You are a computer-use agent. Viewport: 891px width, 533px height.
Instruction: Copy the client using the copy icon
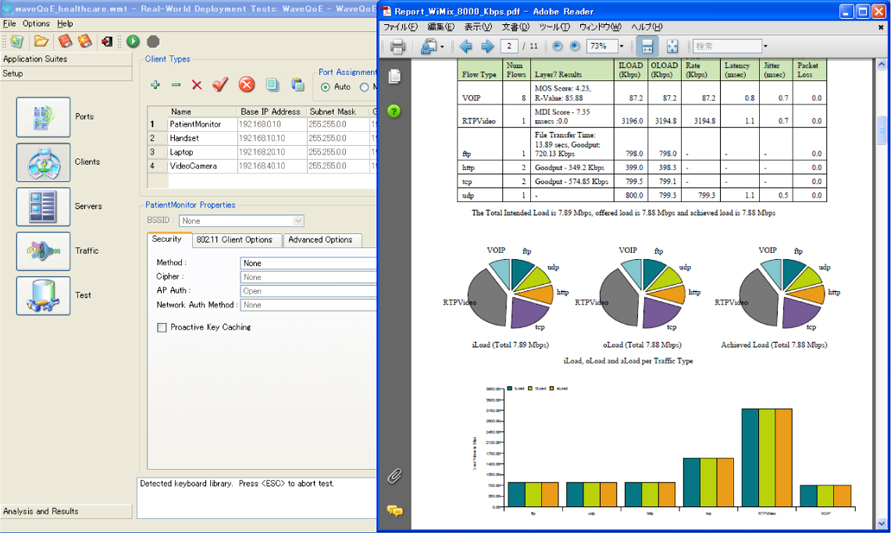(272, 85)
